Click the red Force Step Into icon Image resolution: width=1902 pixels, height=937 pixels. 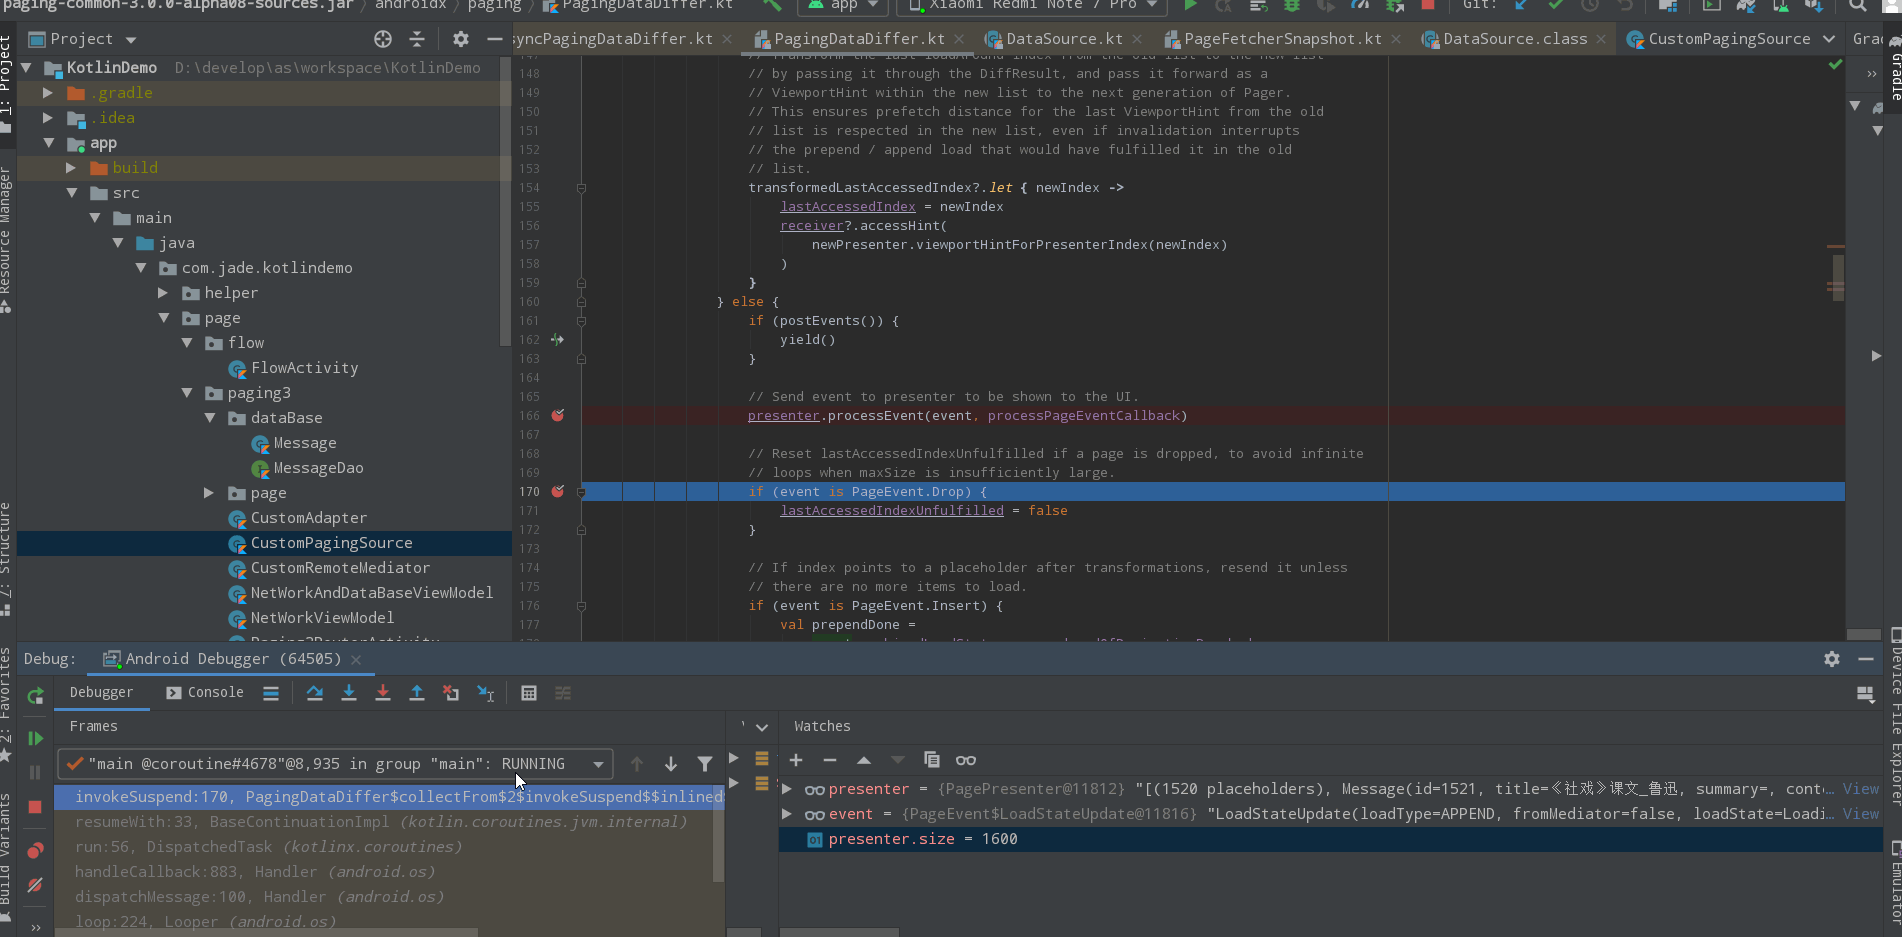click(383, 693)
